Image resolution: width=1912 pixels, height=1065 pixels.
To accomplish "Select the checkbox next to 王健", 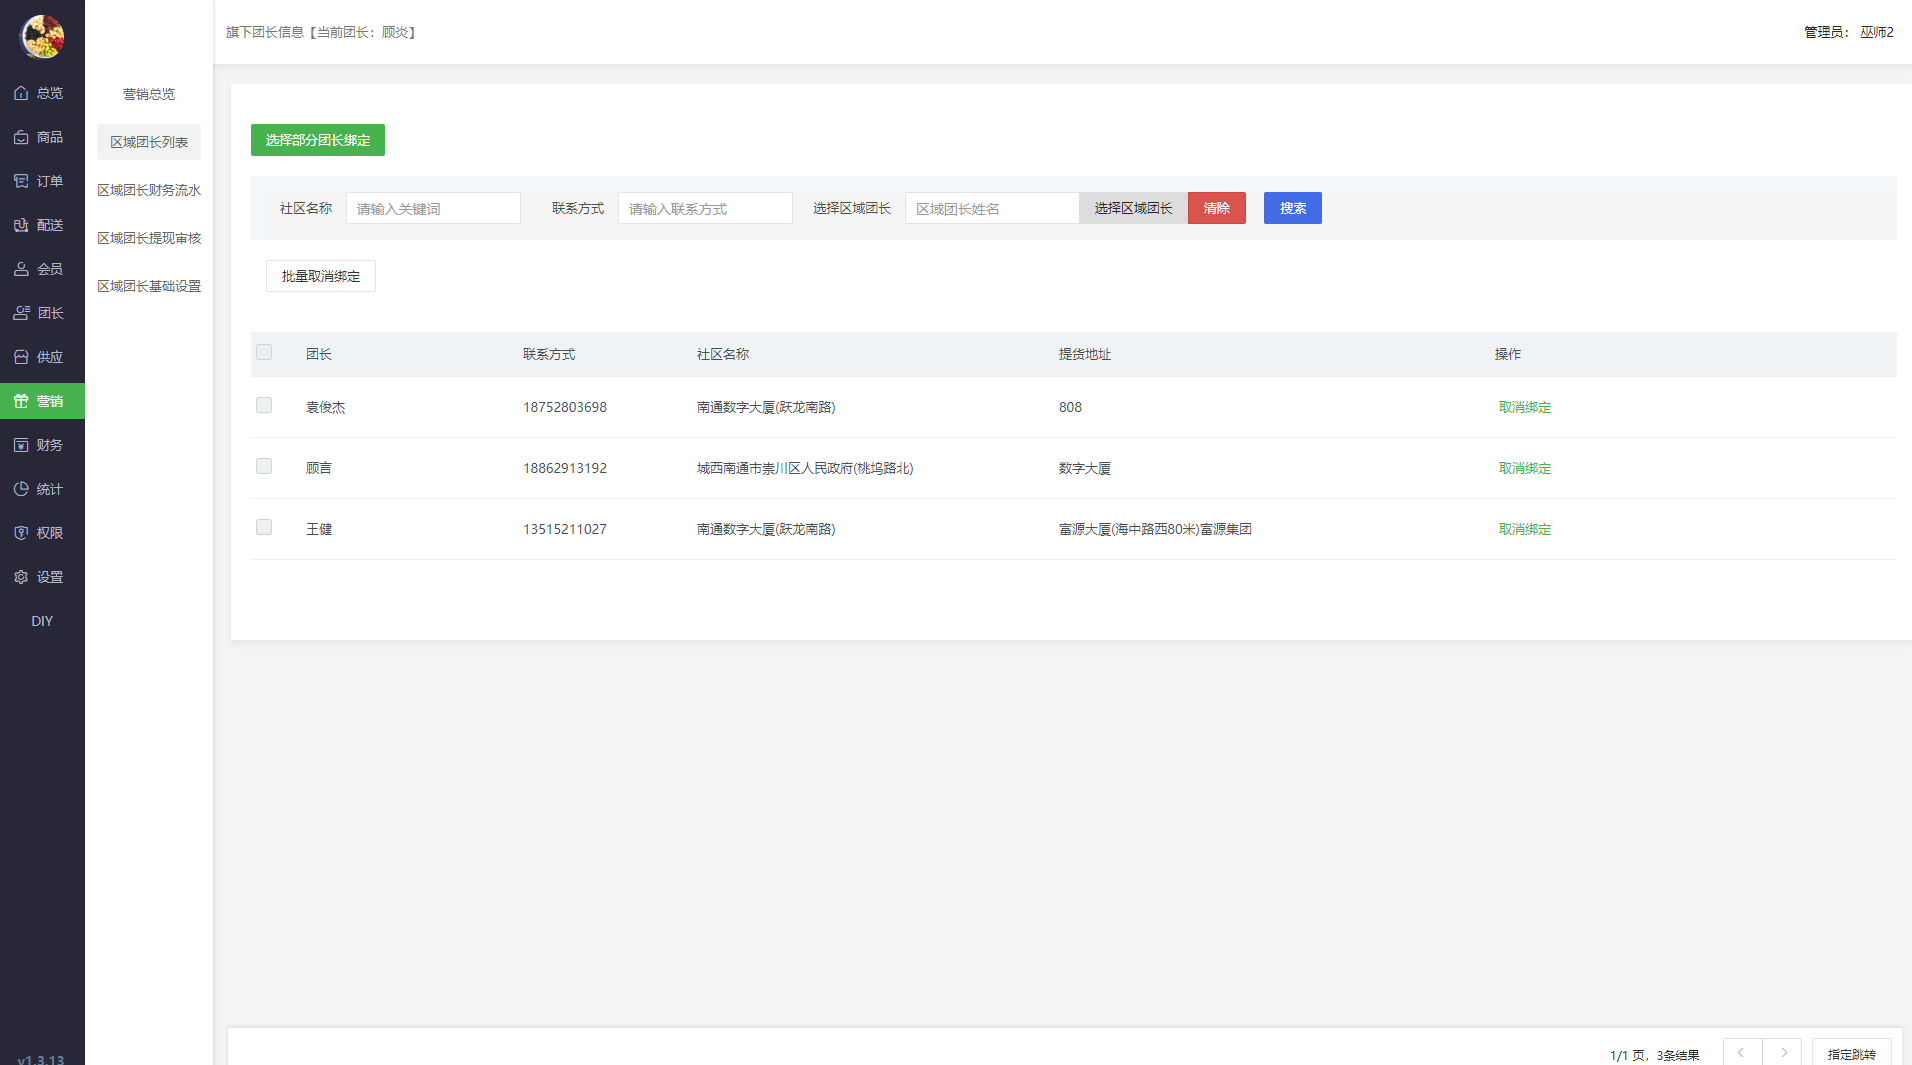I will pyautogui.click(x=264, y=527).
